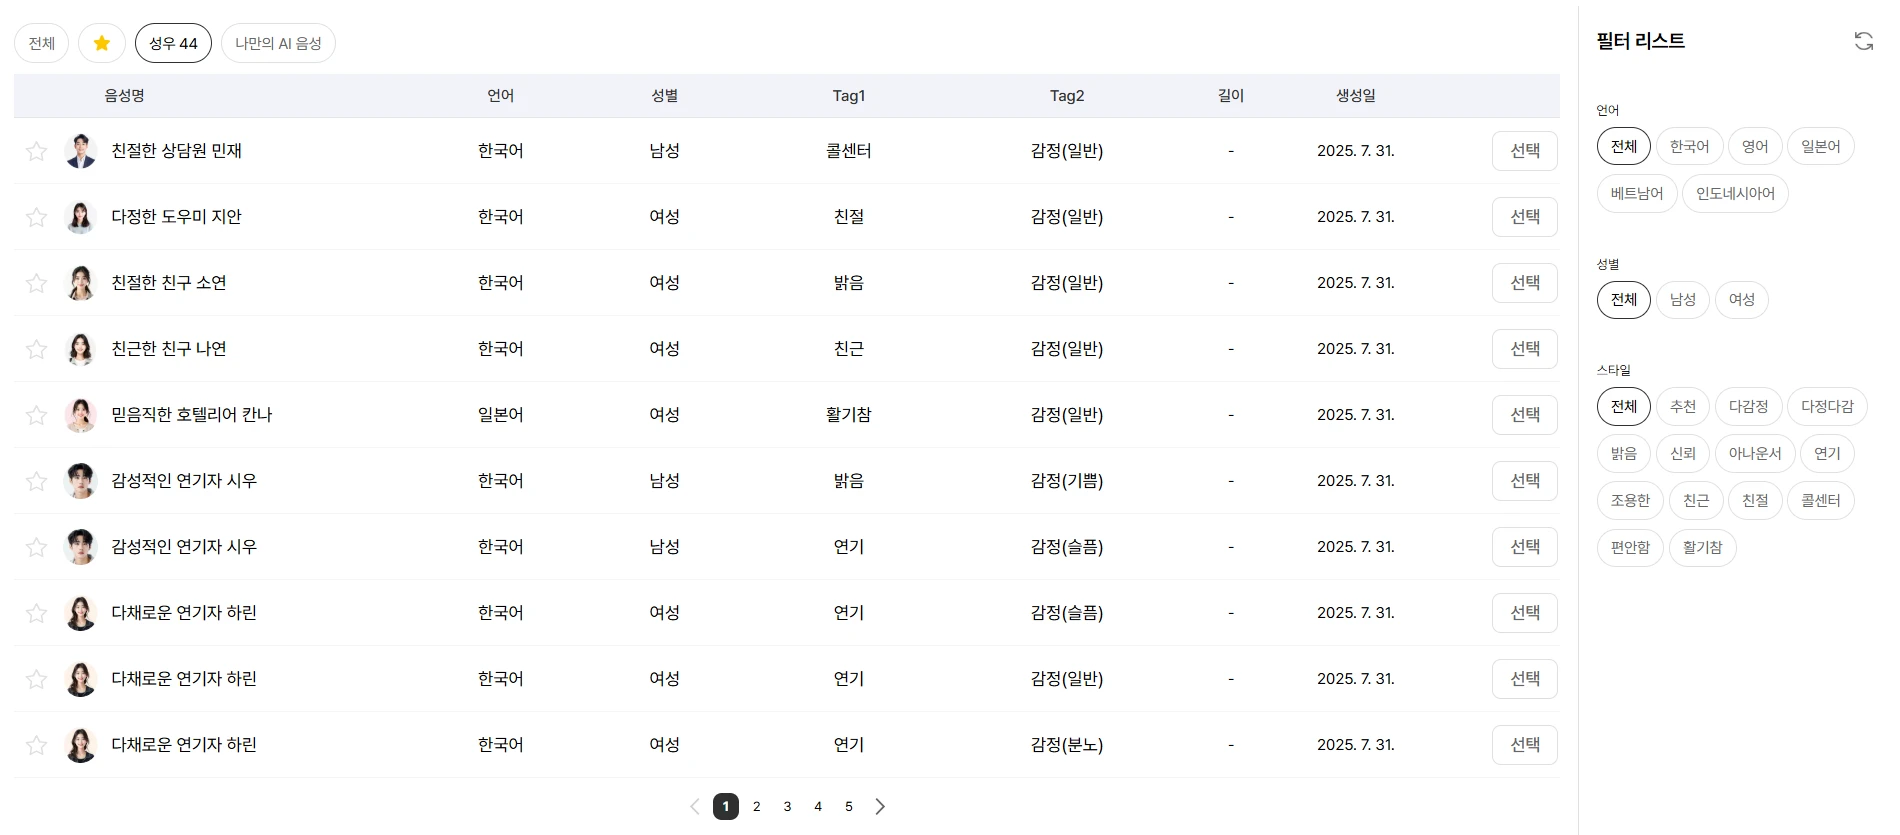Select the 전체 tab at top left

click(42, 43)
